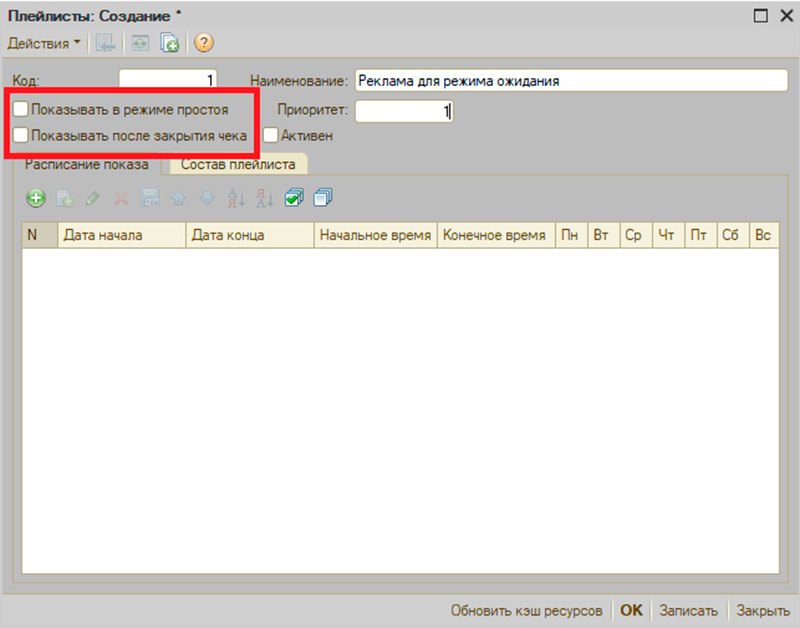The image size is (800, 628).
Task: Click the find-in-list icon in top toolbar
Action: 106,43
